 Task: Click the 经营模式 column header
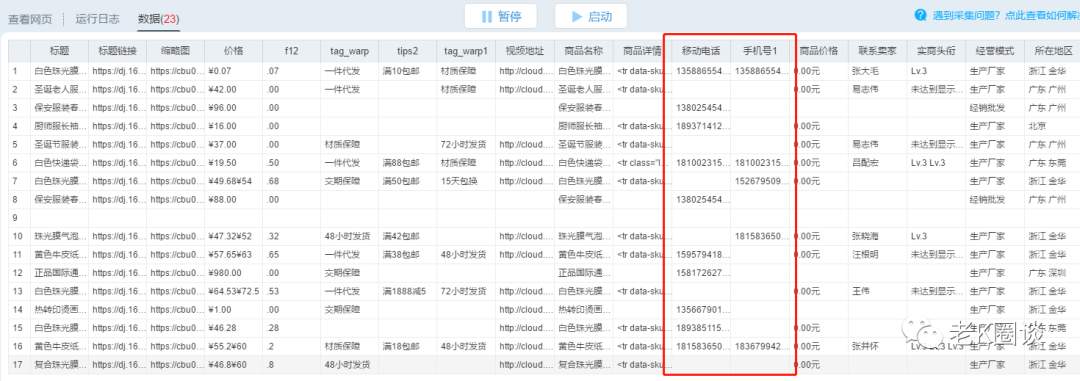(994, 50)
